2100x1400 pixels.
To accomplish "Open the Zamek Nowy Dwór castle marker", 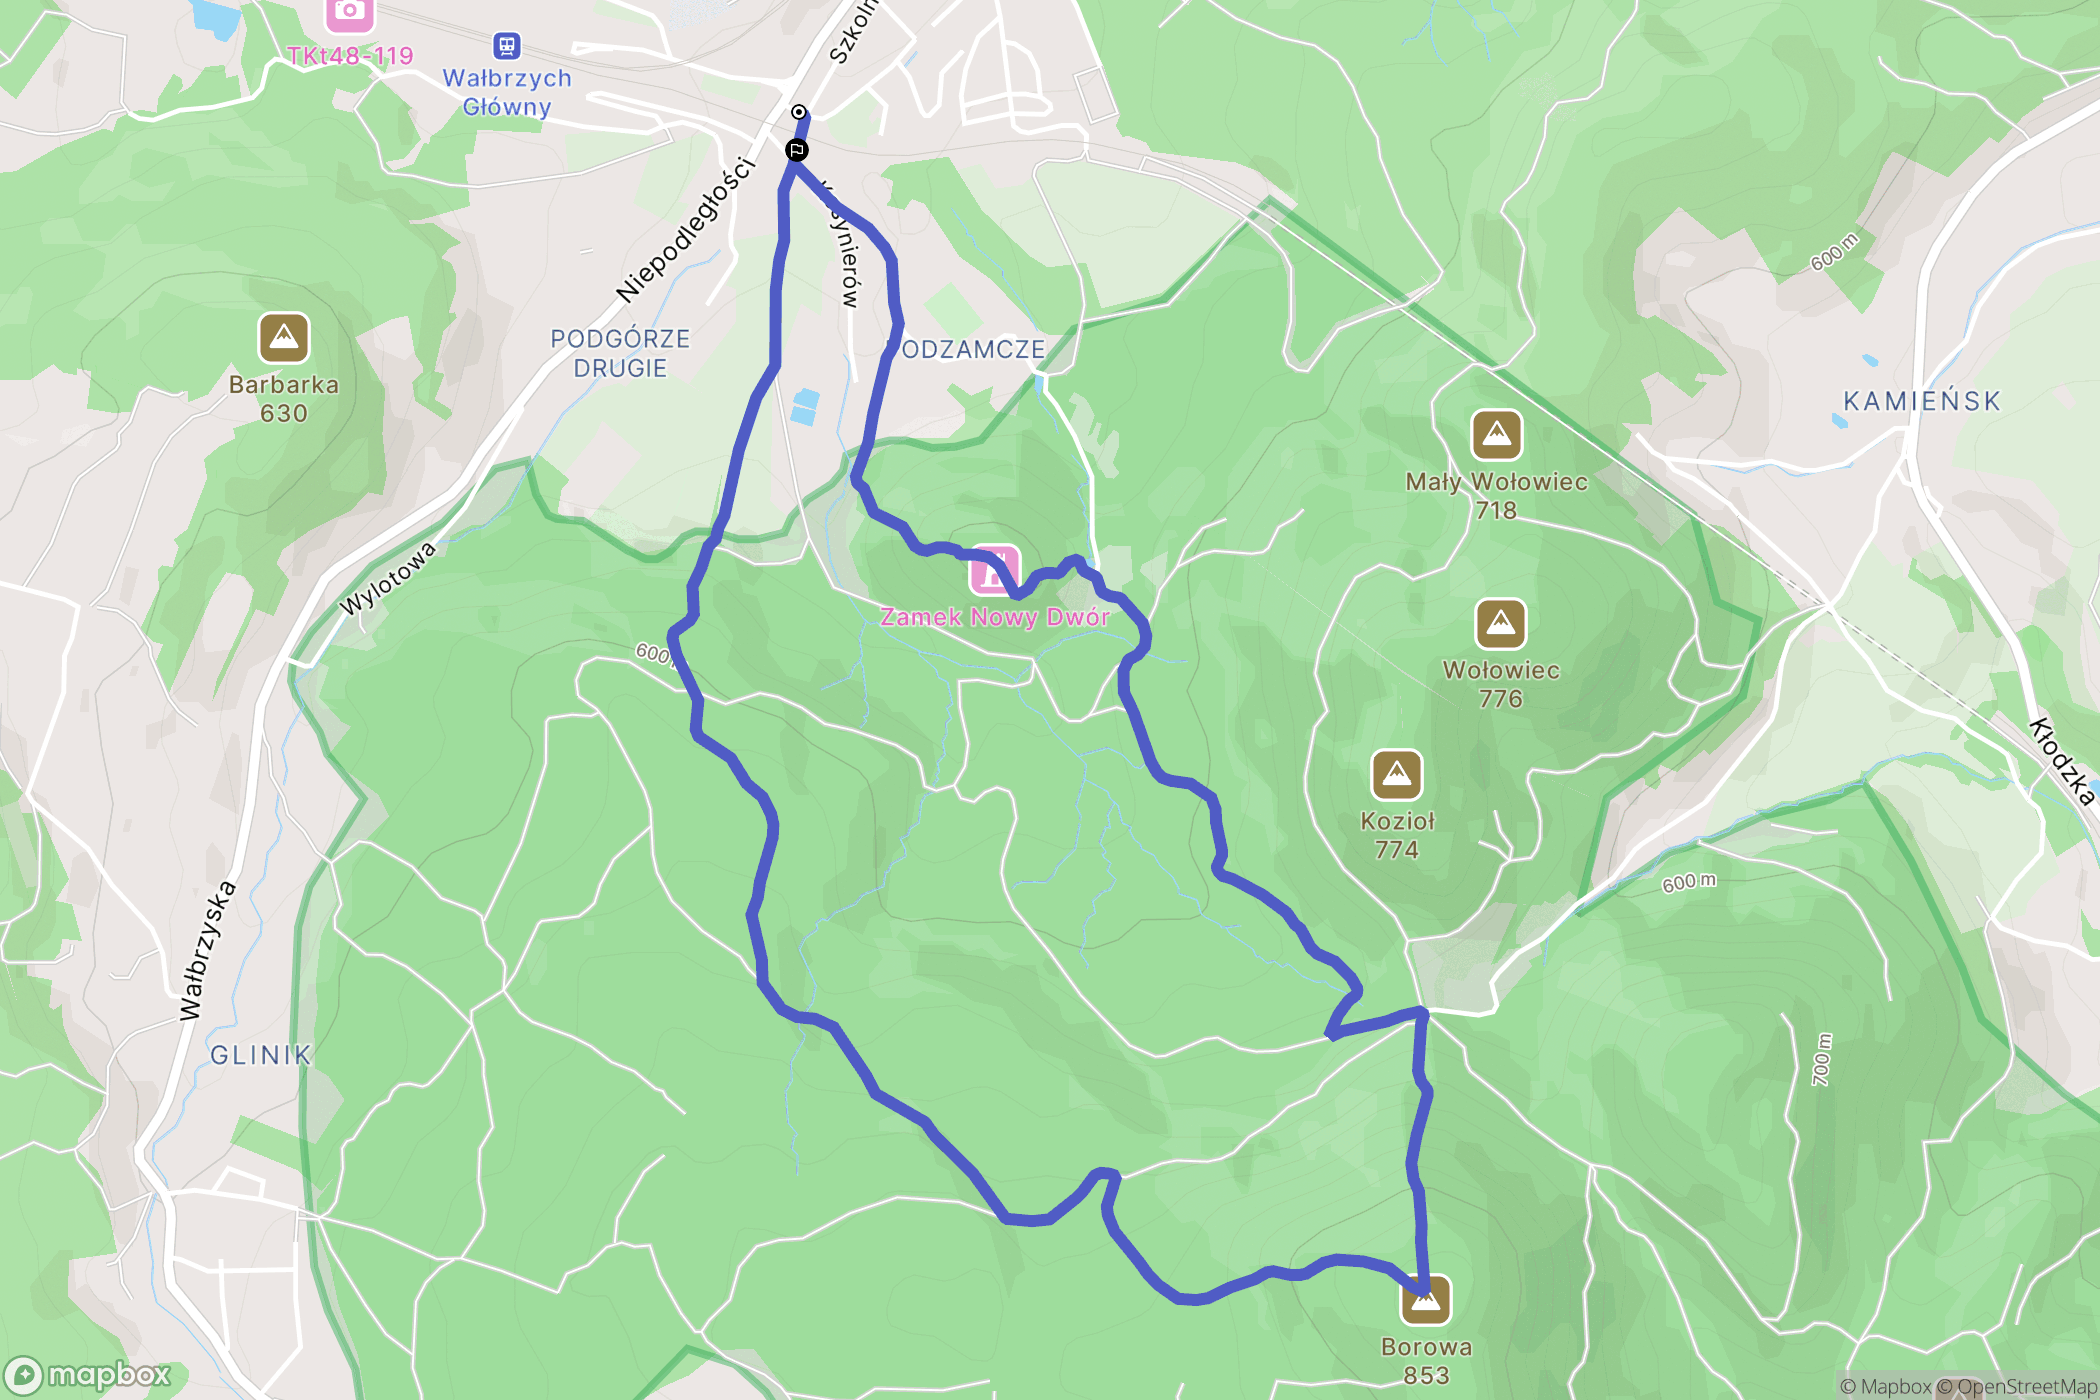I will point(994,571).
